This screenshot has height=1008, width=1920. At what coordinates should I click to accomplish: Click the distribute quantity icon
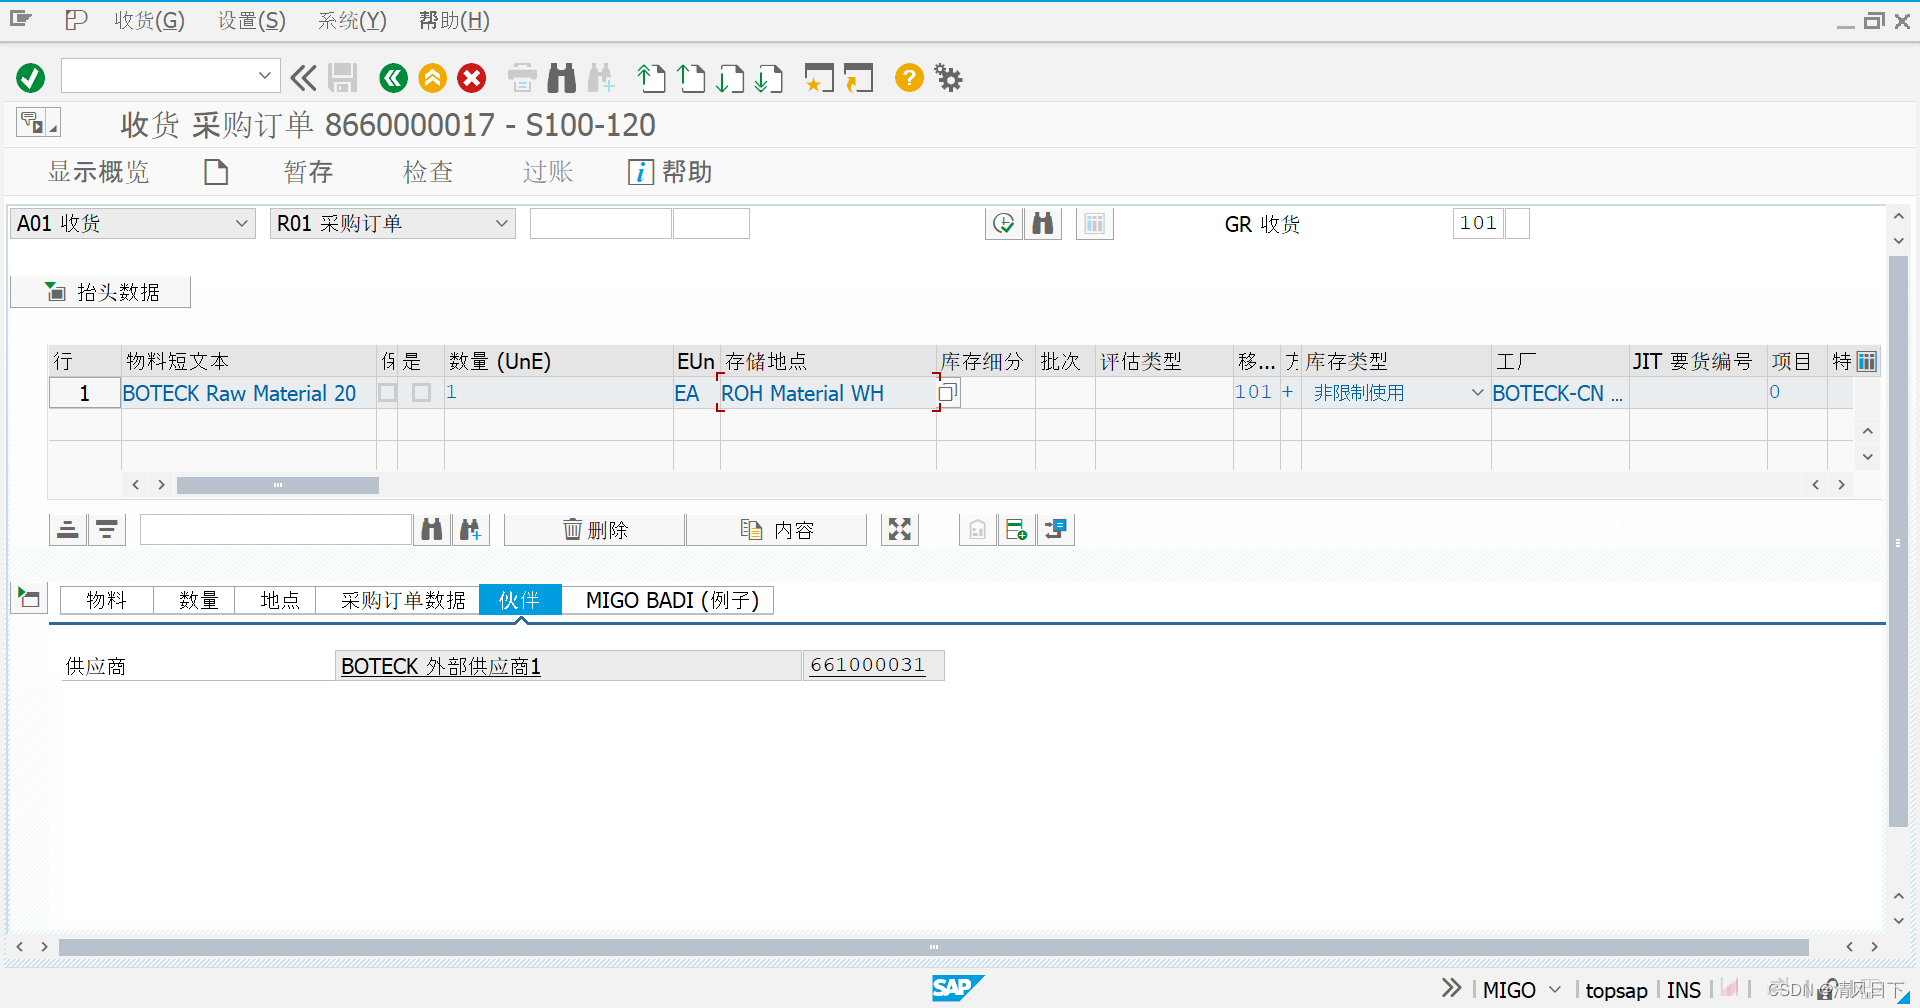(1056, 530)
